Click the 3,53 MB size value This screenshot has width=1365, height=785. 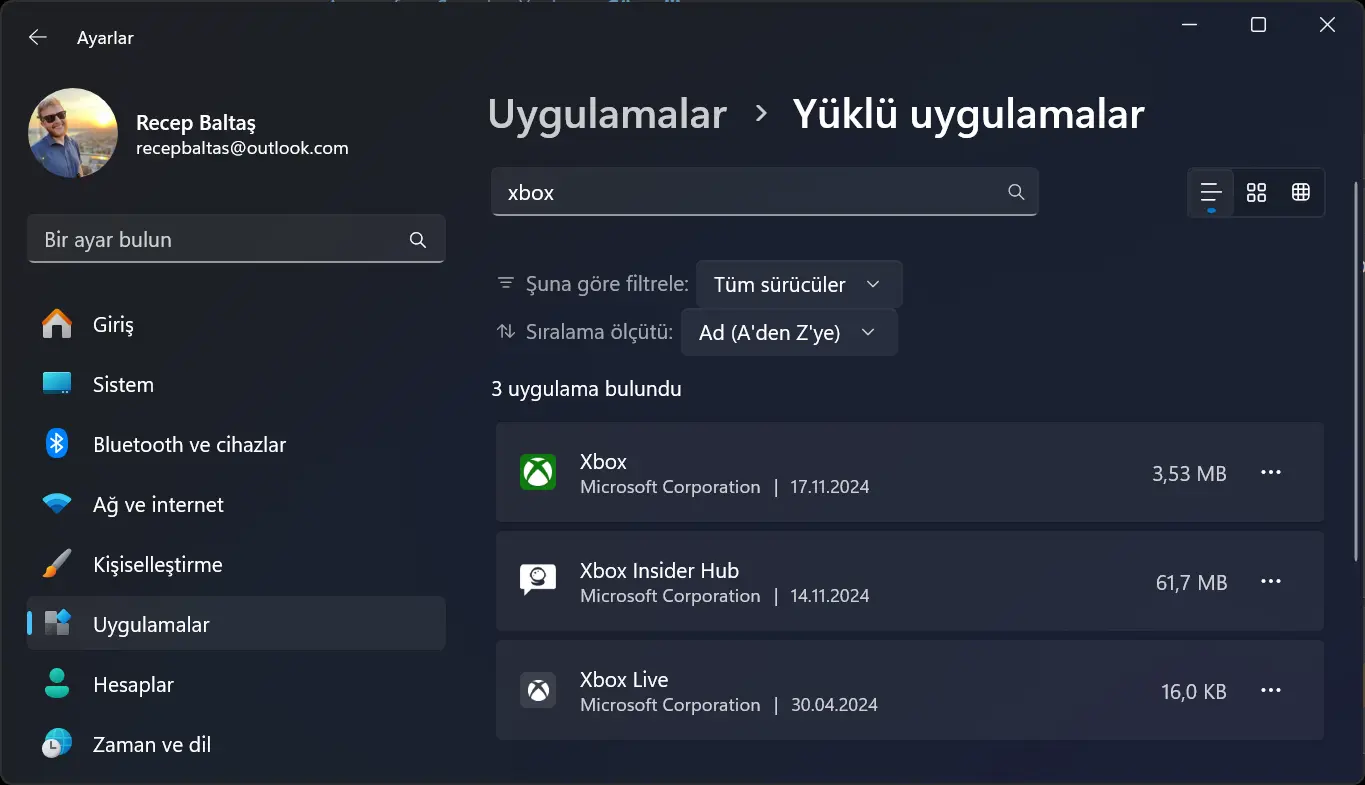pyautogui.click(x=1189, y=474)
